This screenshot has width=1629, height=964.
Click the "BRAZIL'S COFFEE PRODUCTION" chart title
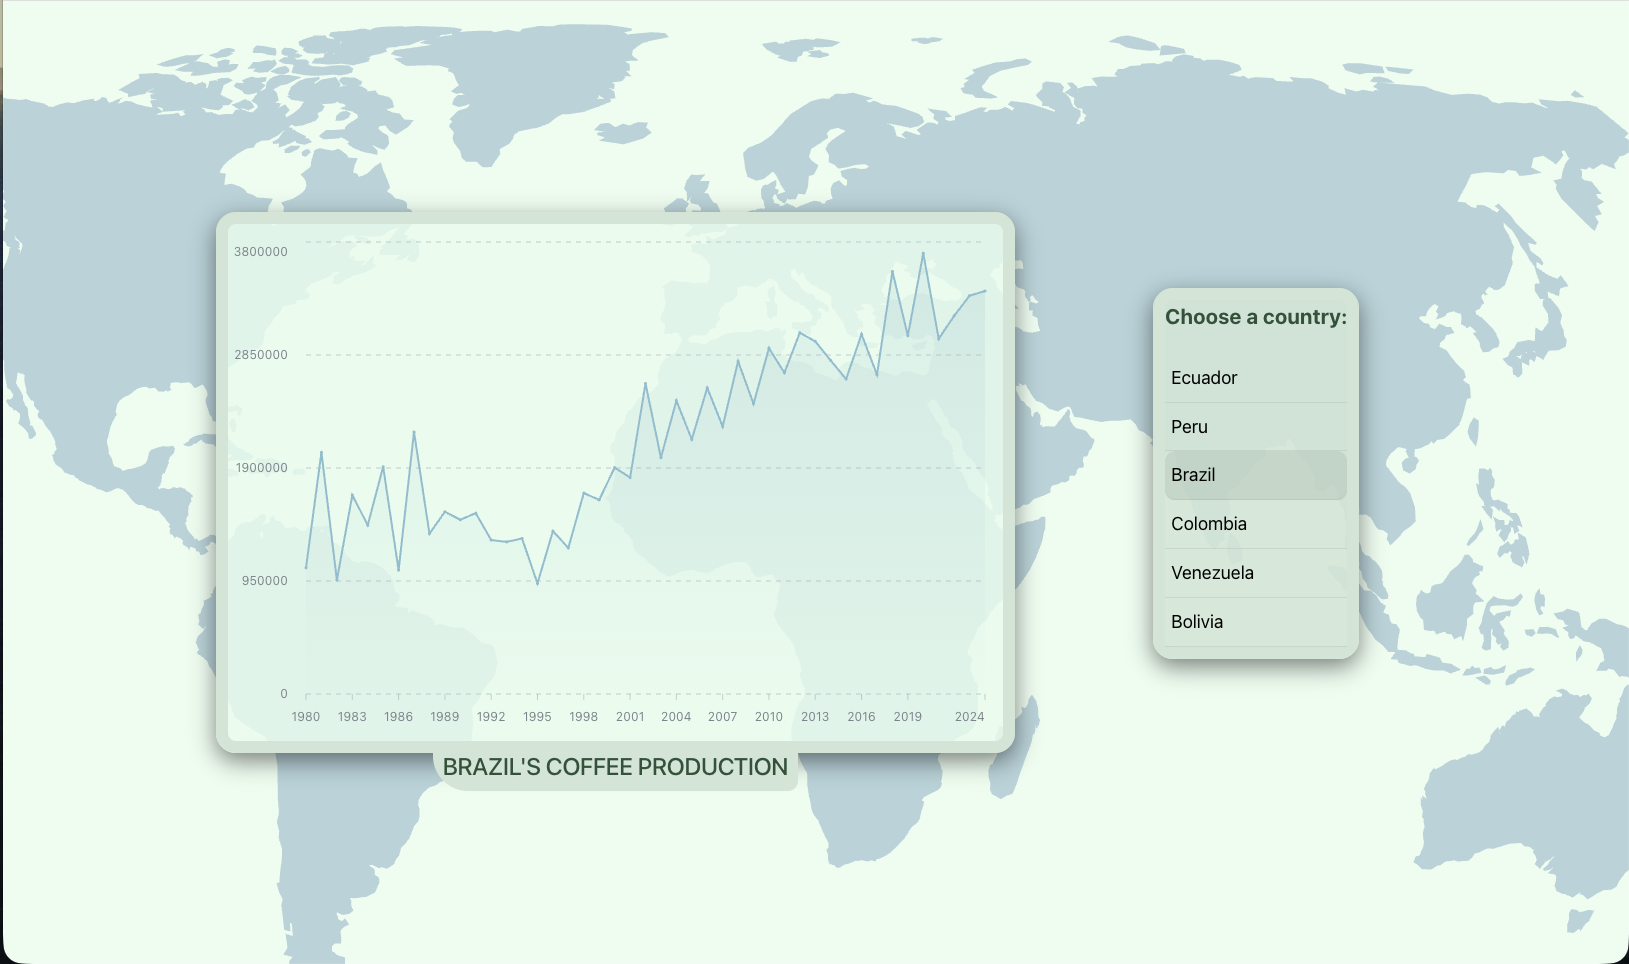coord(615,767)
